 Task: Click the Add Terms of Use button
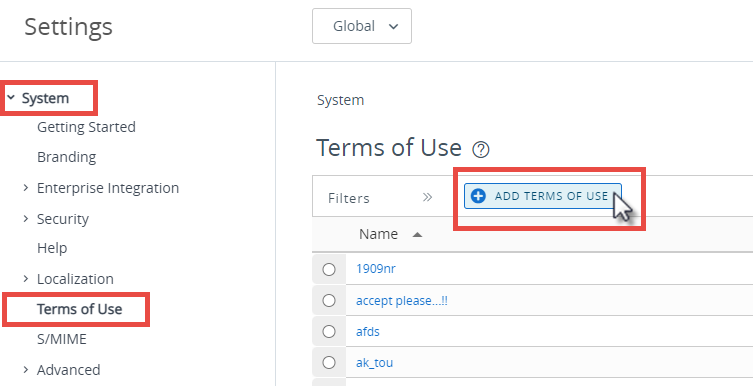tap(543, 196)
